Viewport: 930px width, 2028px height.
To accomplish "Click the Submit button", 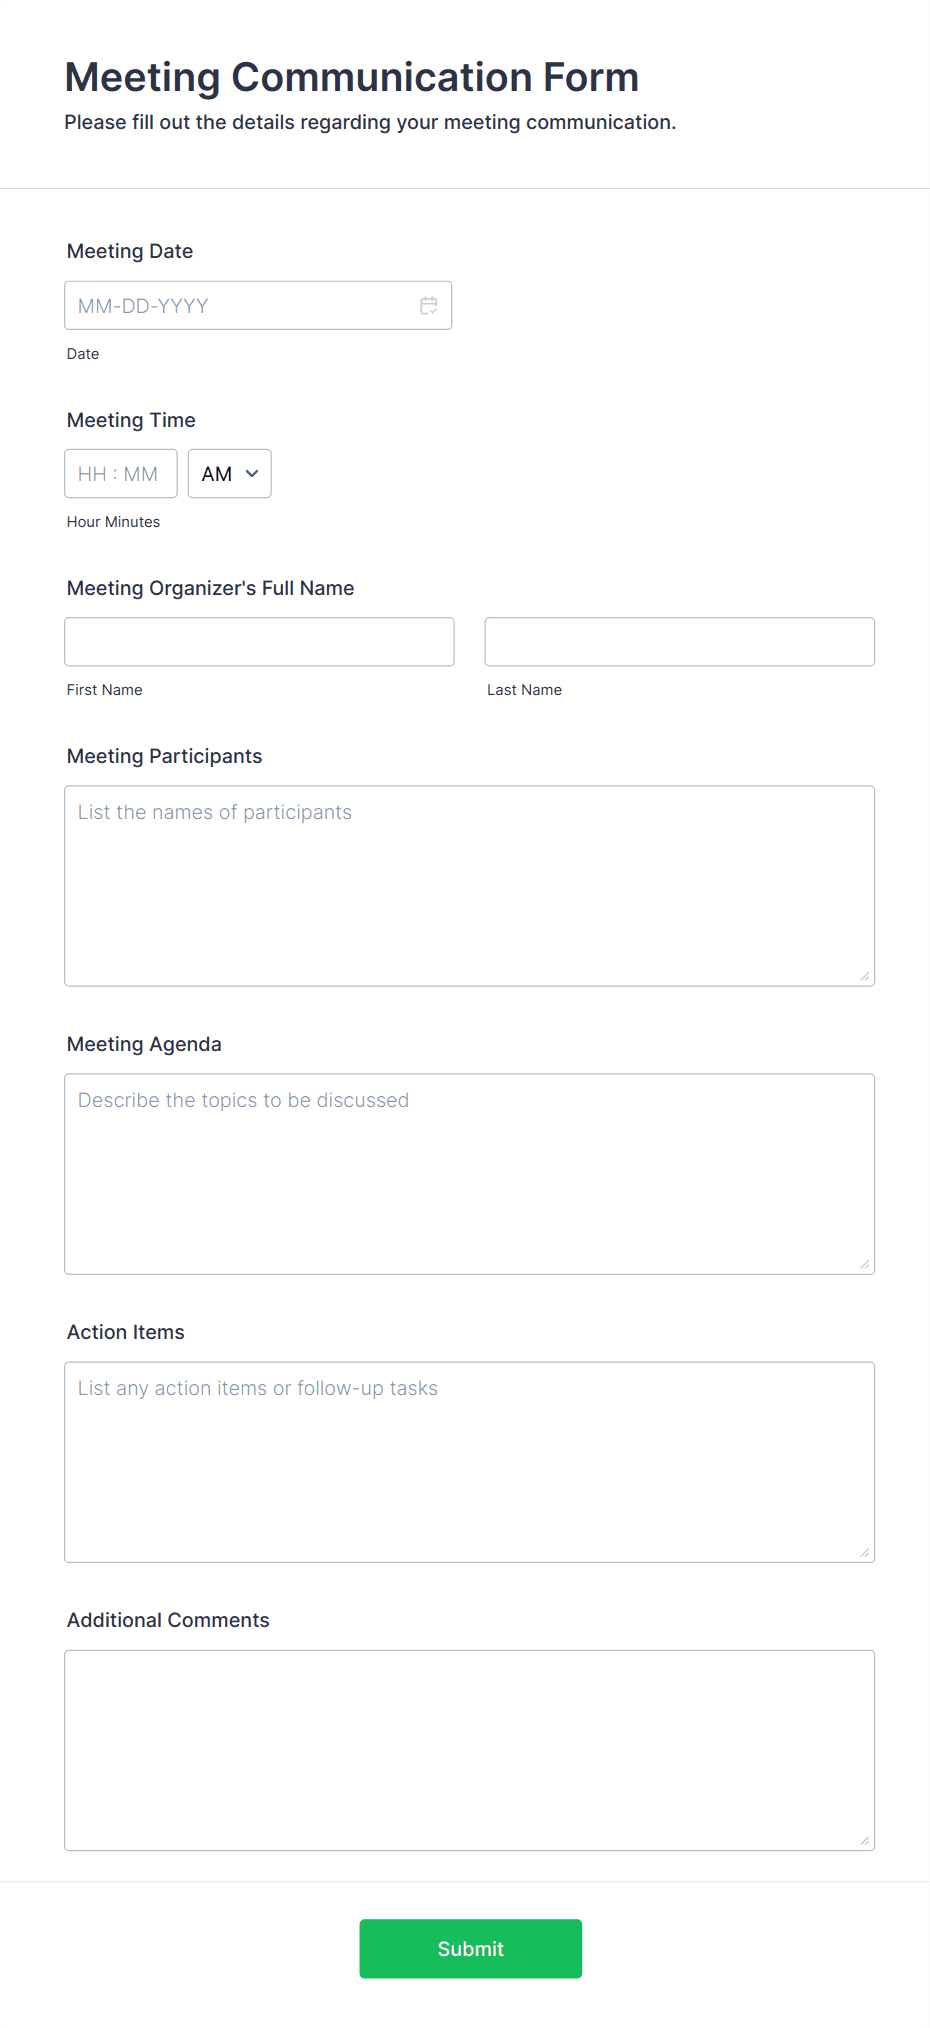I will [x=470, y=1948].
